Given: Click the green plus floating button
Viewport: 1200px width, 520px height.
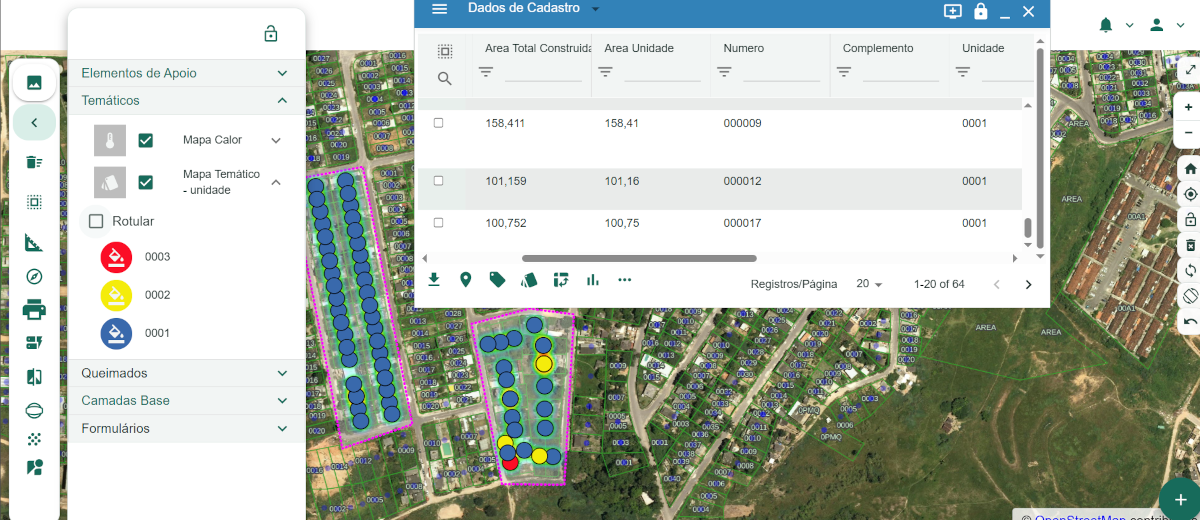Looking at the screenshot, I should [1180, 499].
